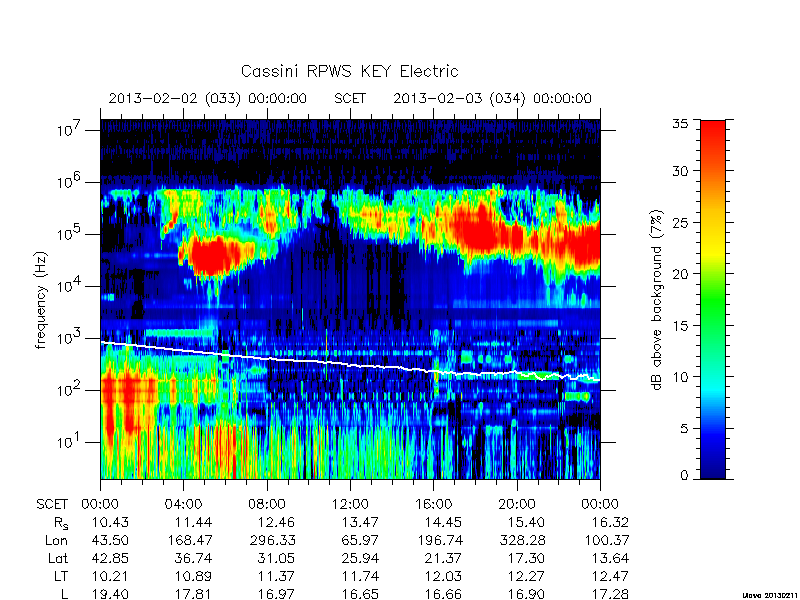Select the '2013-02-03 (034) 00:00:00' end date label
Viewport: 800px width, 600px height.
[492, 98]
